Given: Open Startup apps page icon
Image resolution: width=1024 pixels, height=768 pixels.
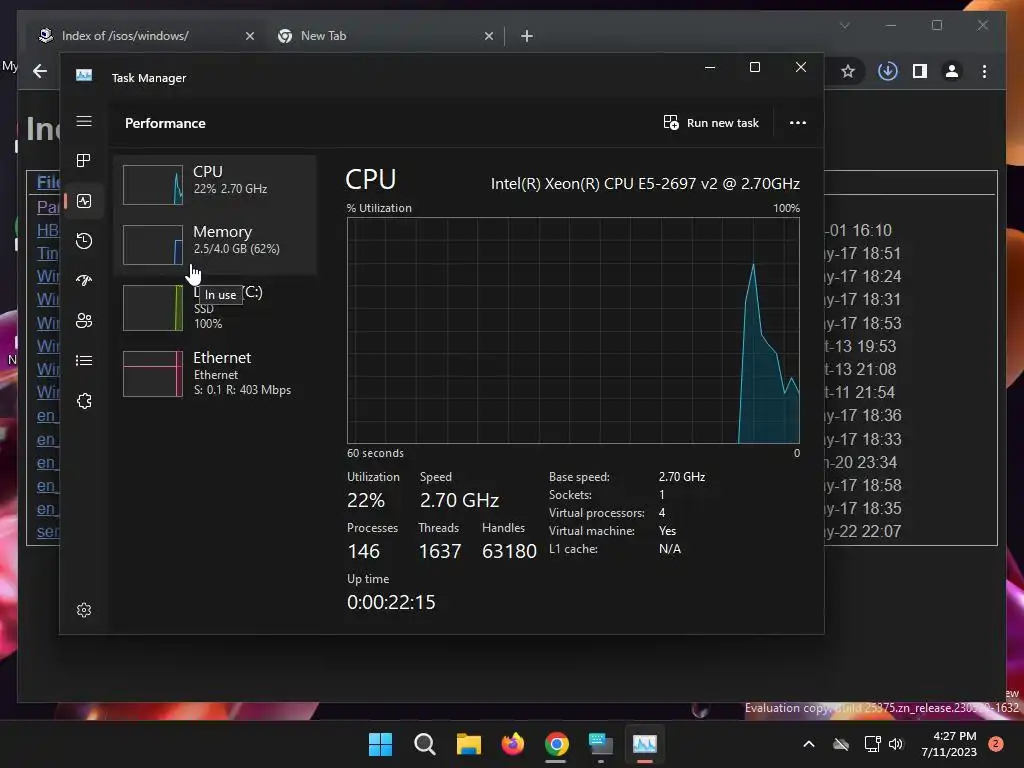Looking at the screenshot, I should [84, 281].
